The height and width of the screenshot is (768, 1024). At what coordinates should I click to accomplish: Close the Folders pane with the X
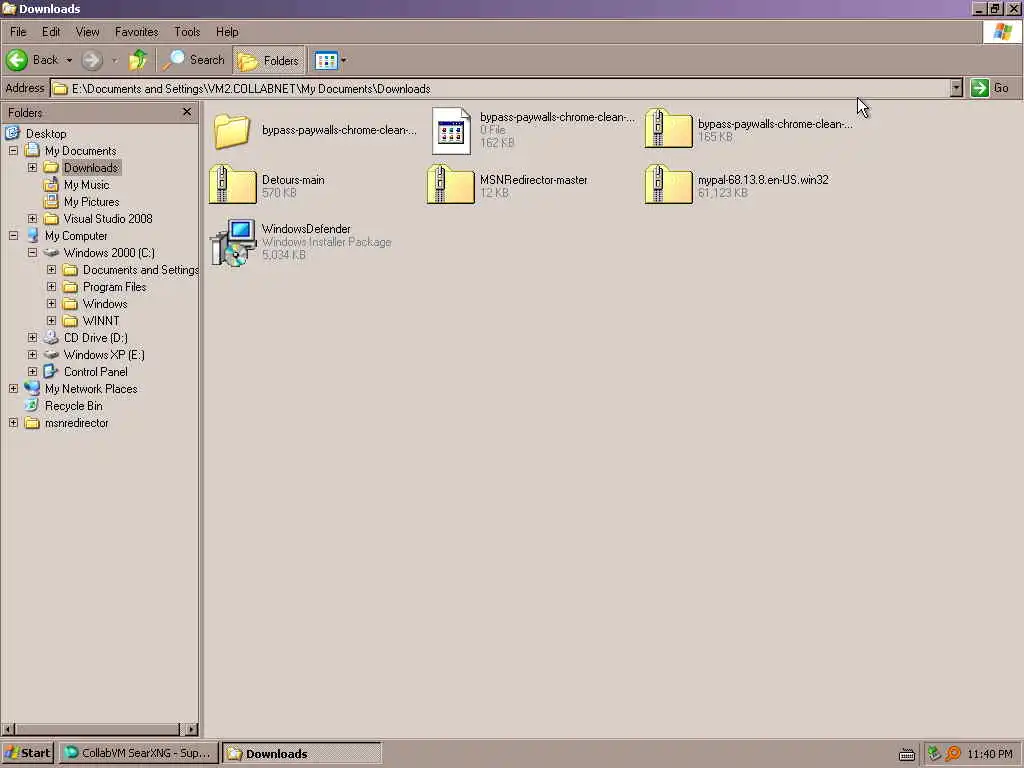[187, 112]
